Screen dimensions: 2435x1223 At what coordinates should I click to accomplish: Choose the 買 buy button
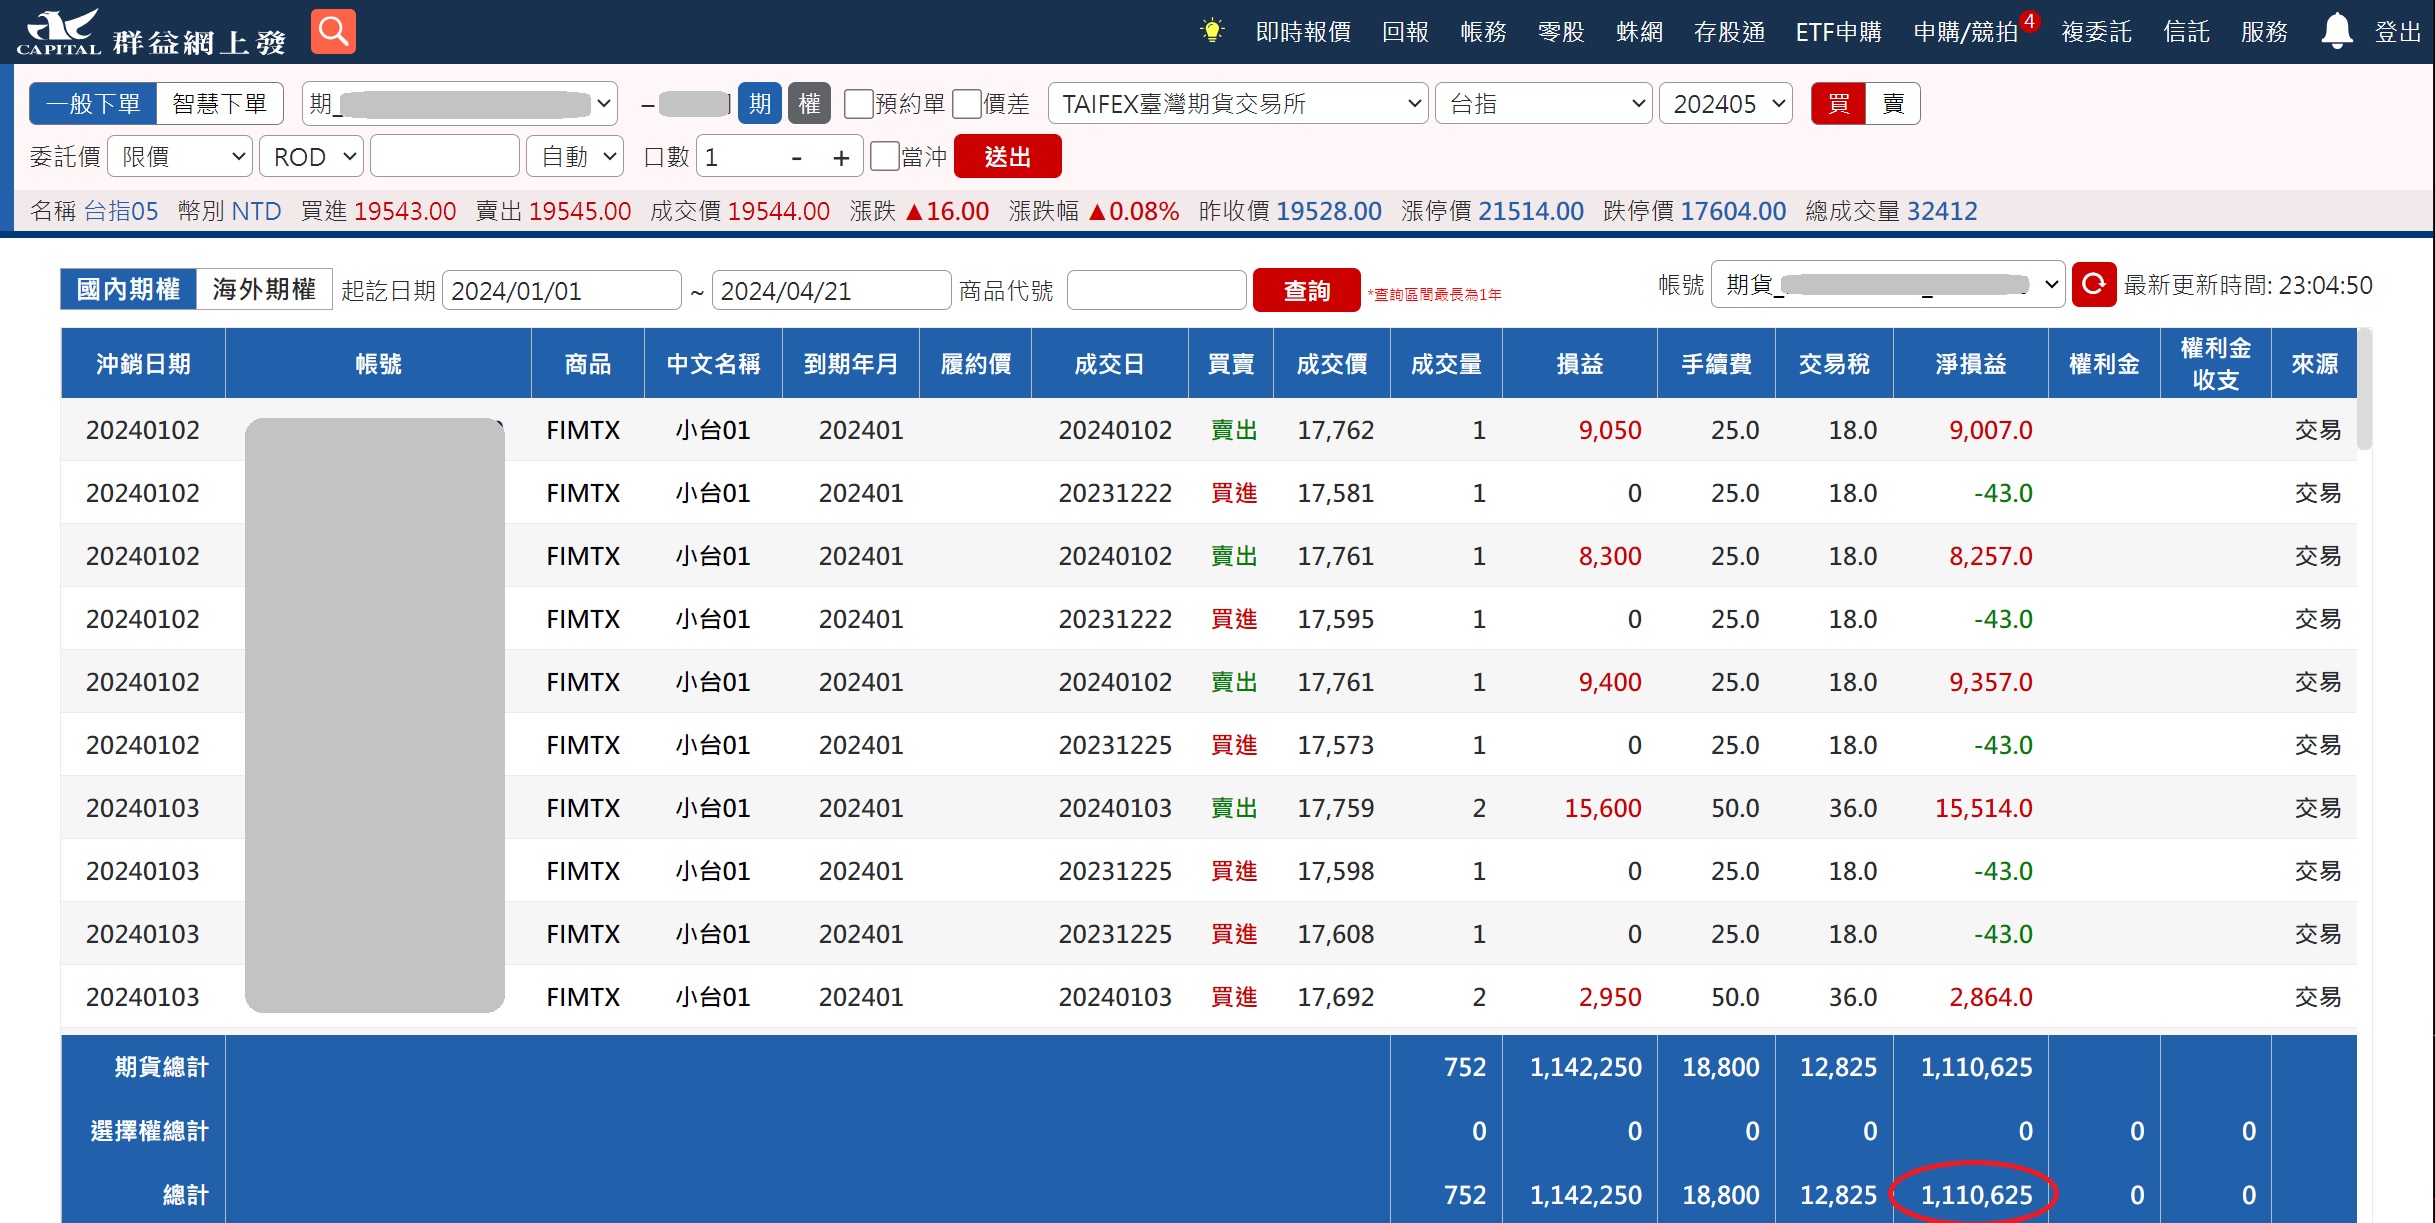(x=1838, y=104)
